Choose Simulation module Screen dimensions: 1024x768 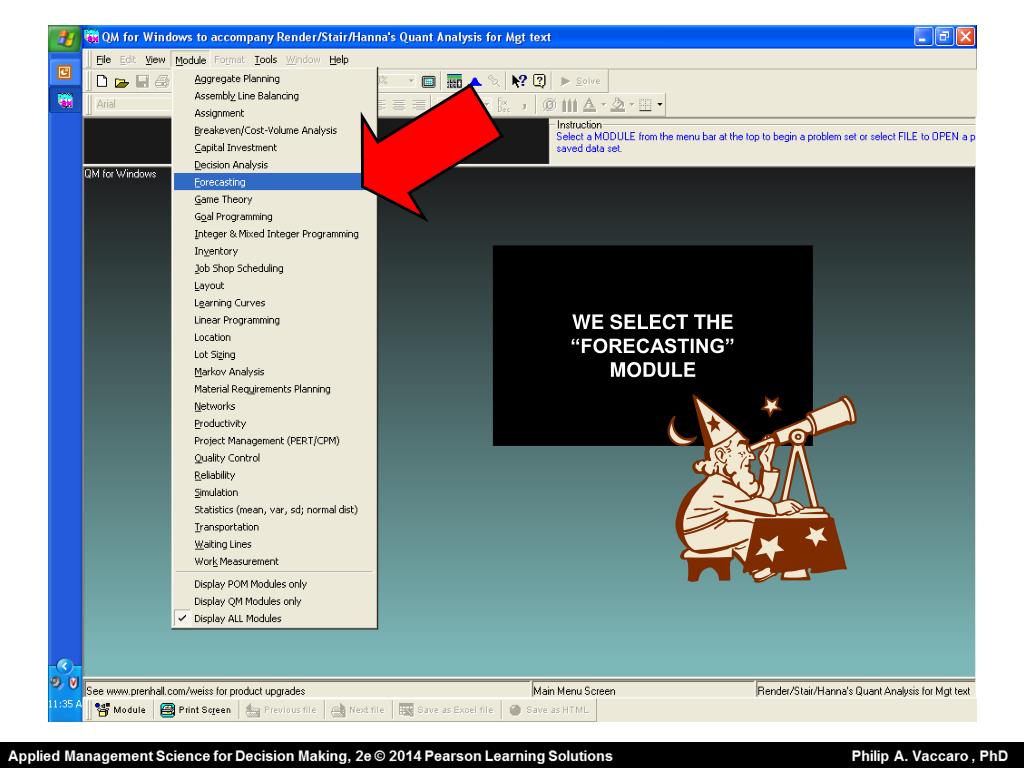pyautogui.click(x=216, y=492)
